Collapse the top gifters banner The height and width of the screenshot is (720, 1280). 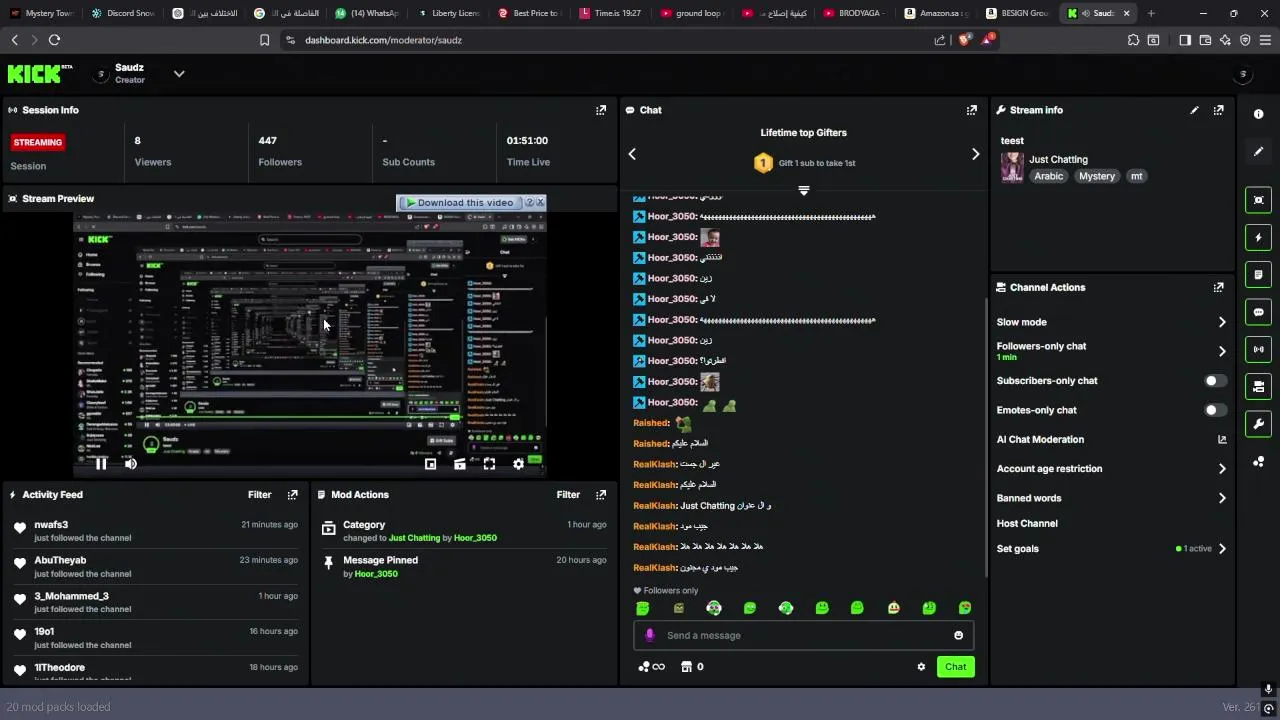803,190
